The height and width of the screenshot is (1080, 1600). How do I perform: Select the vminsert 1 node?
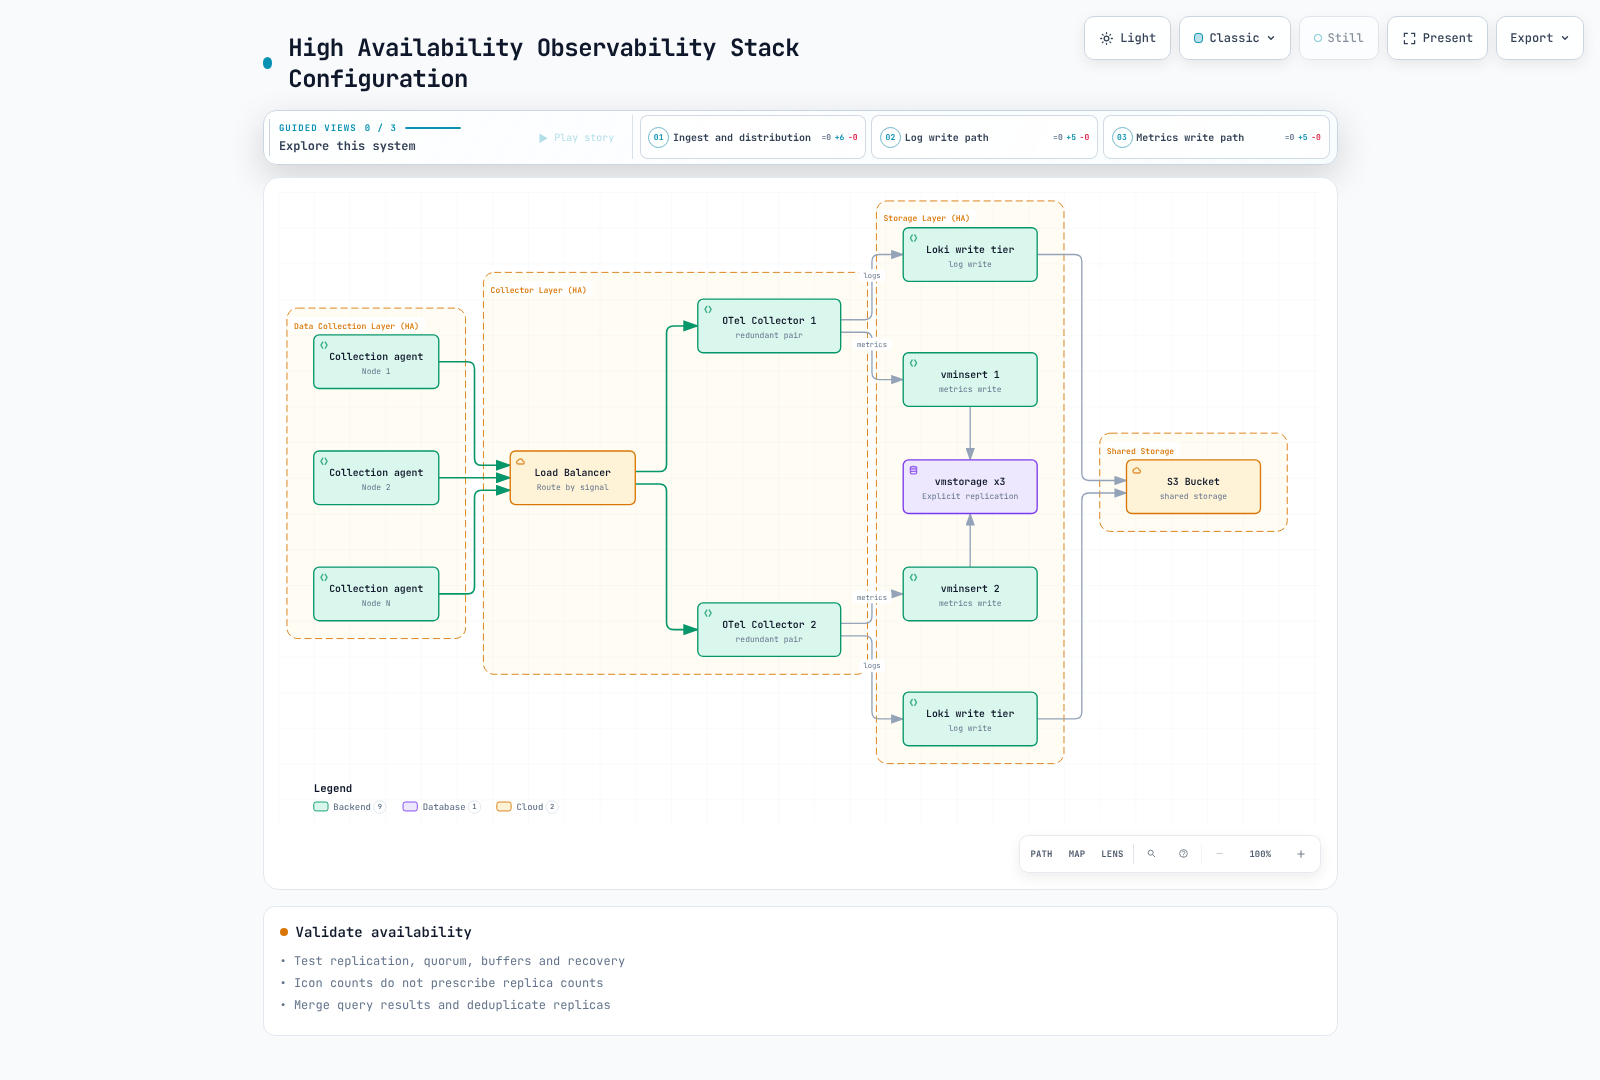point(970,380)
